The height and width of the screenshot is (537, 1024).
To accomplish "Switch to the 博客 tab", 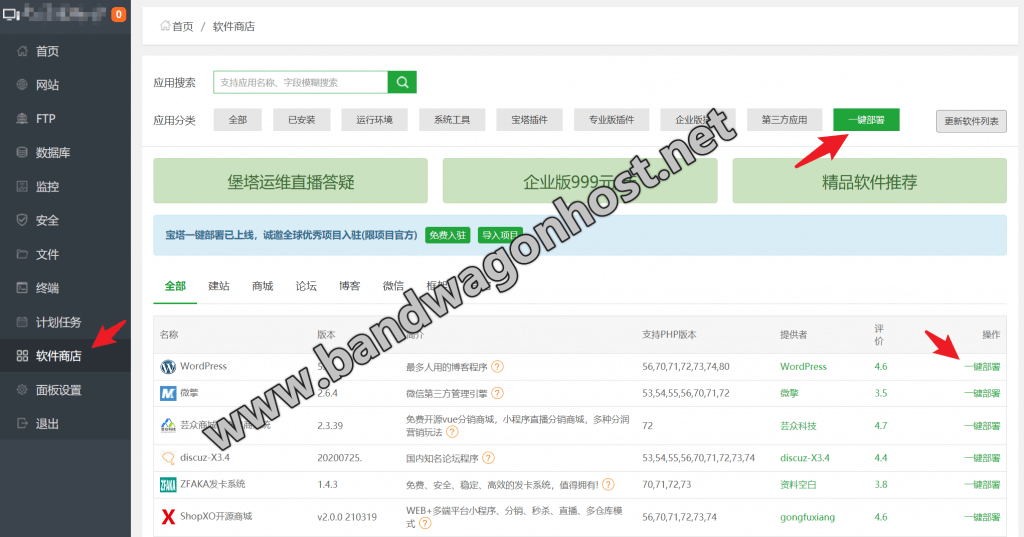I will pos(349,286).
